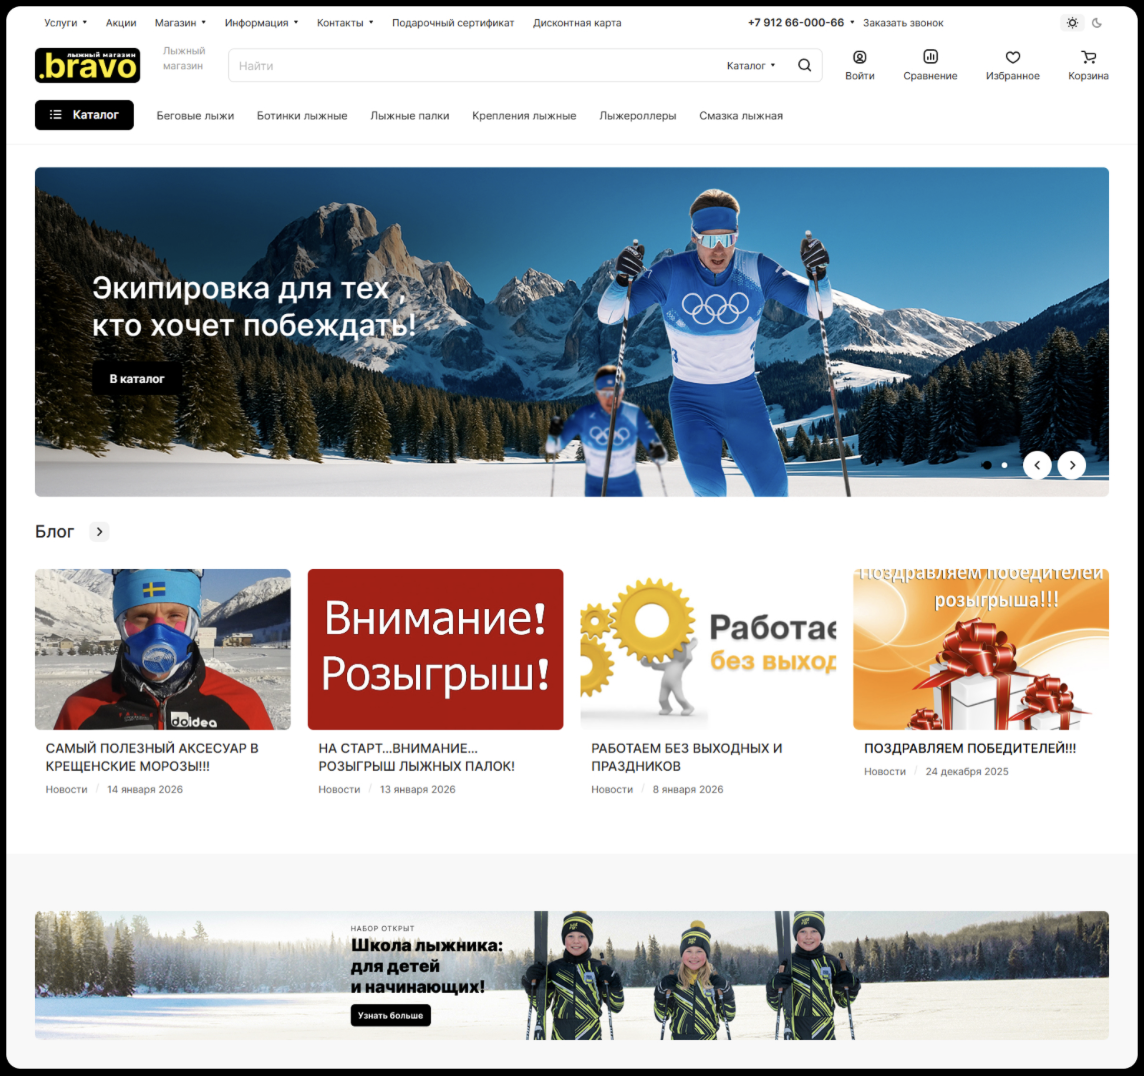Screen dimensions: 1144x1076
Task: Open Подарочный сертификат page
Action: pos(453,23)
